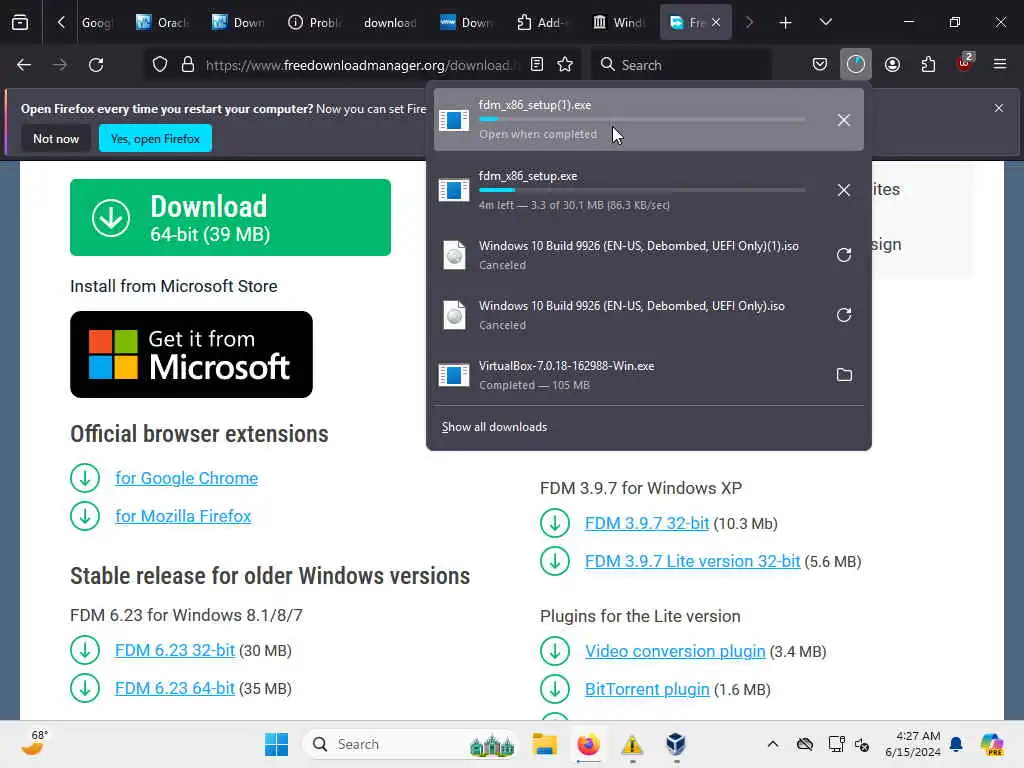
Task: Download FDM 6.23 32-bit
Action: pos(175,650)
